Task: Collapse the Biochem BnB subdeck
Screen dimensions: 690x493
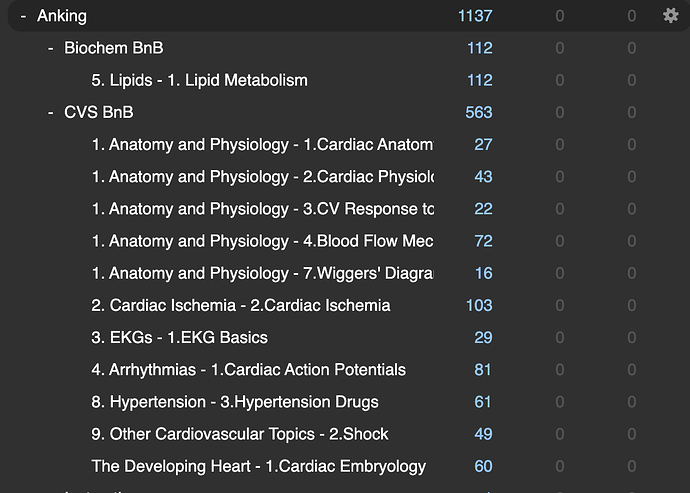Action: click(50, 48)
